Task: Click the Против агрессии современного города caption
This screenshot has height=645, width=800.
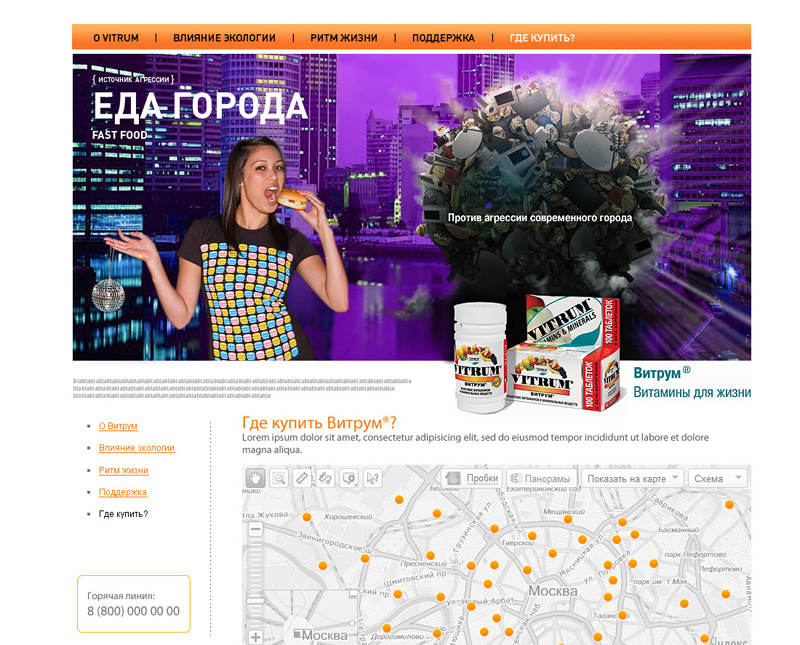Action: (x=540, y=218)
